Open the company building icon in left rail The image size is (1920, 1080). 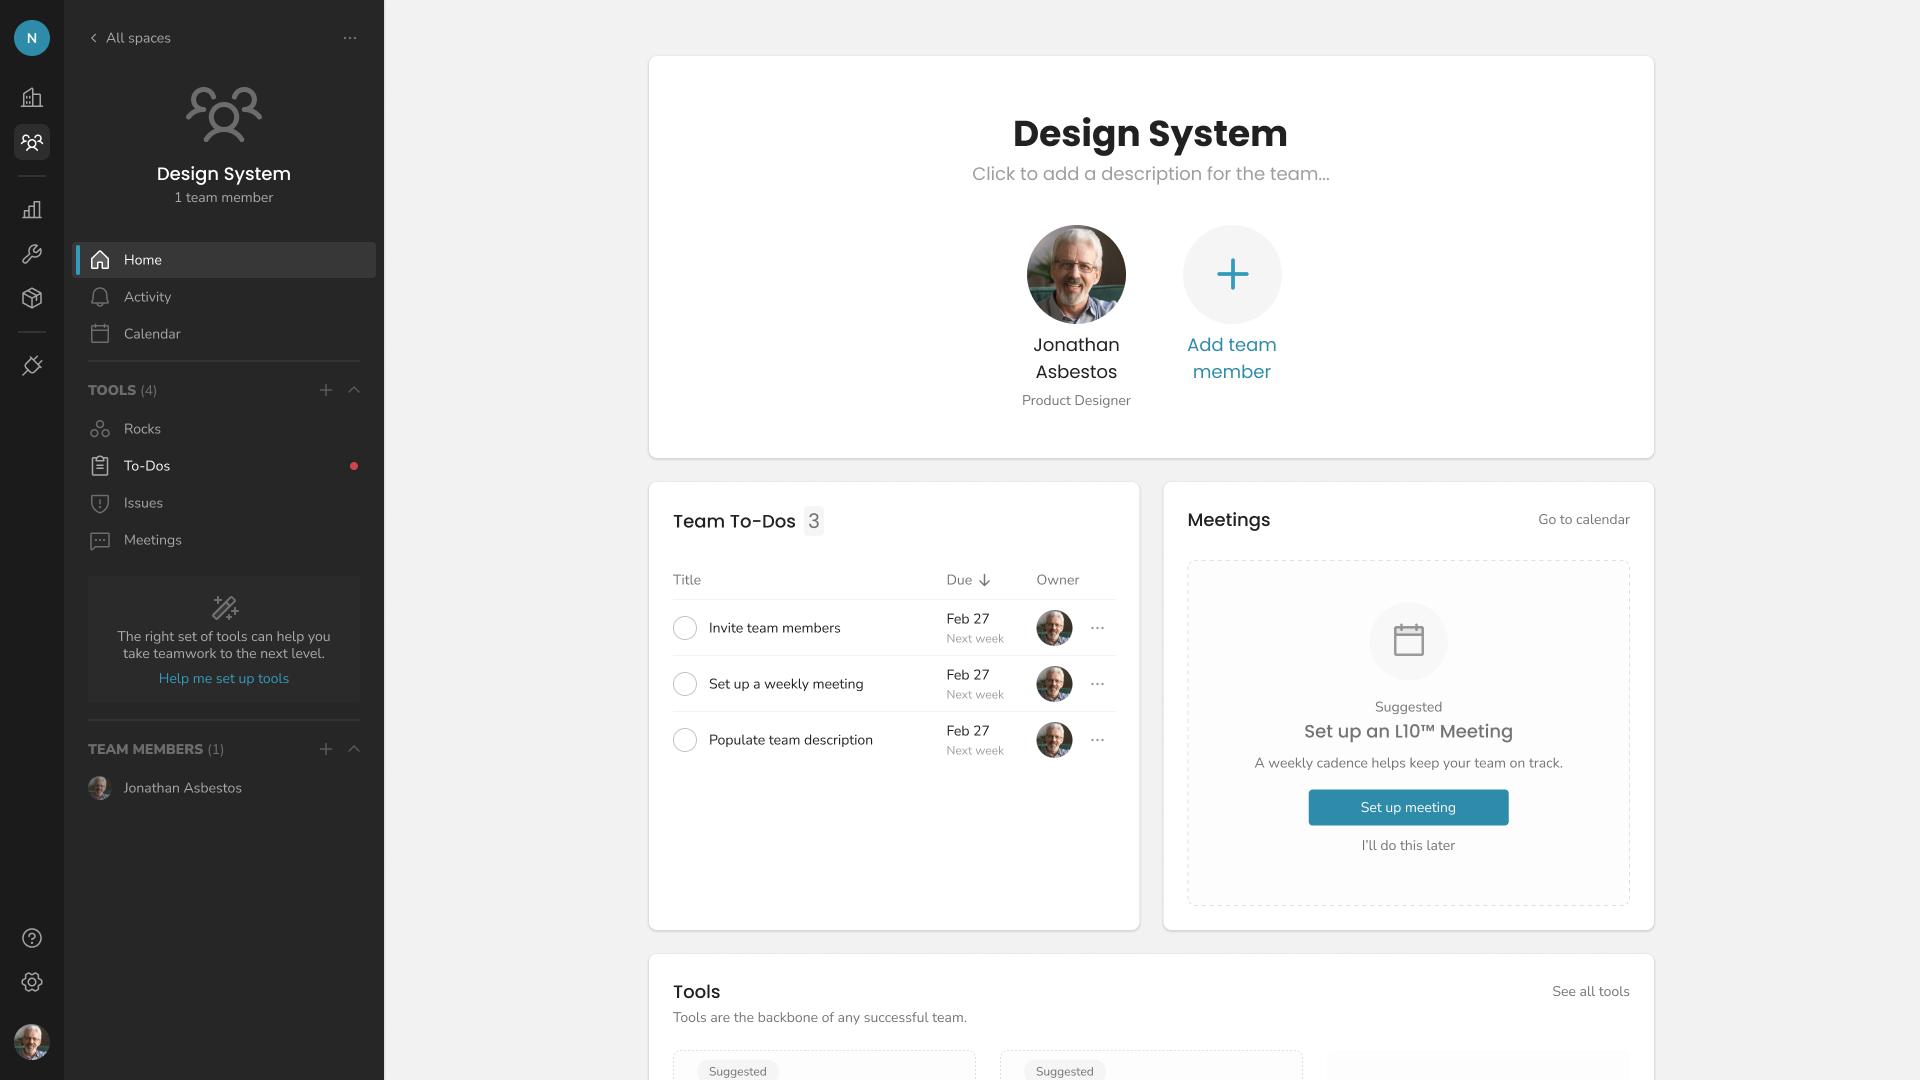32,97
